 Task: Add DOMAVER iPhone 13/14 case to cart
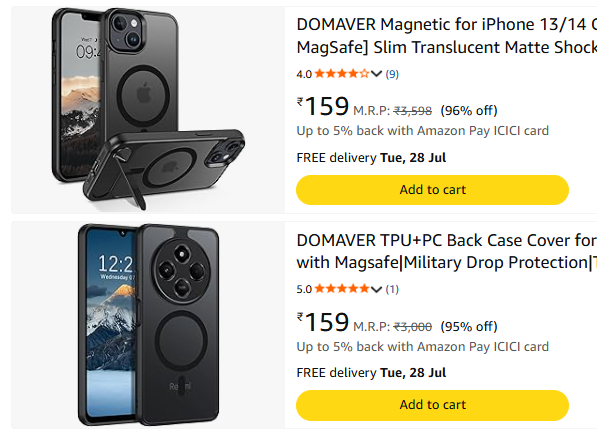432,190
